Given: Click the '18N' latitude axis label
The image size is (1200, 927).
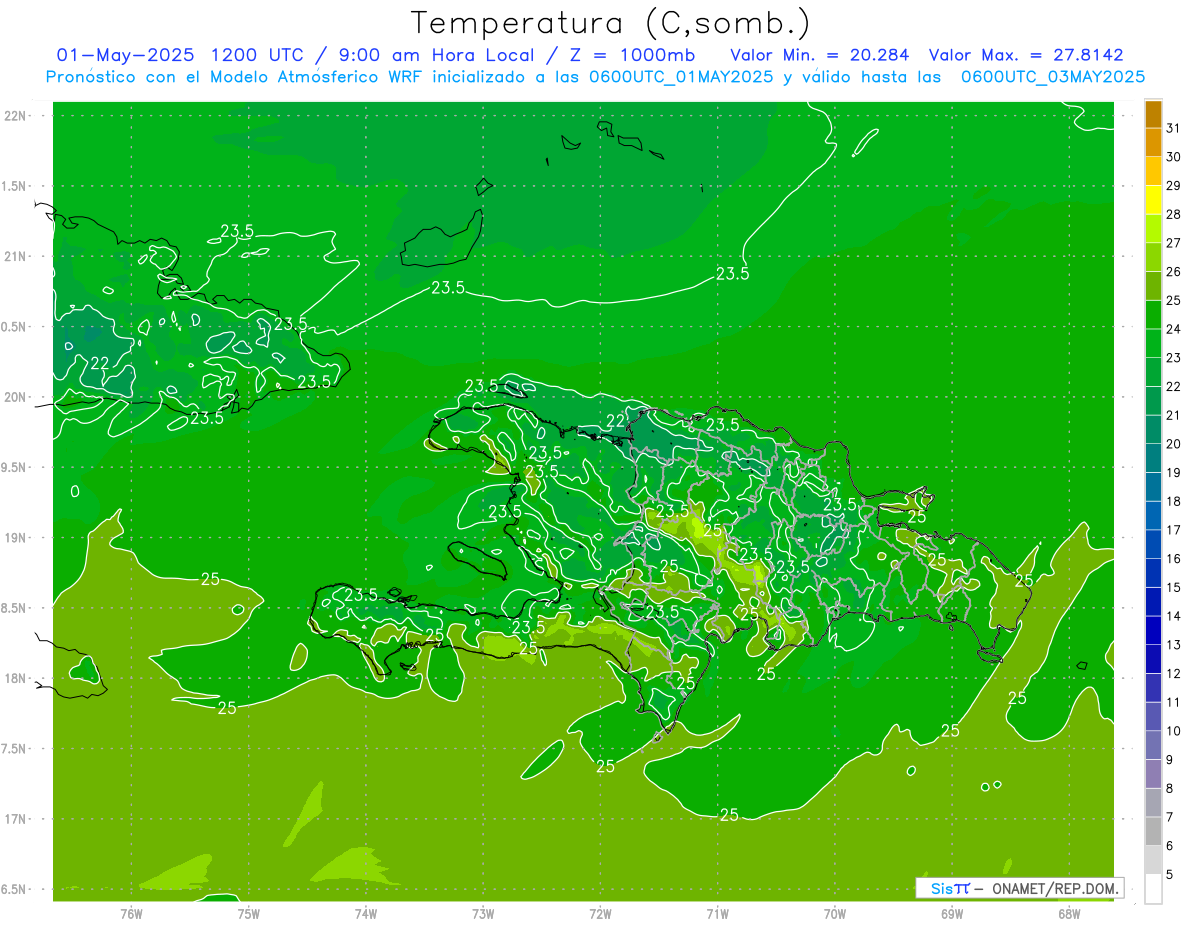Looking at the screenshot, I should coord(16,678).
